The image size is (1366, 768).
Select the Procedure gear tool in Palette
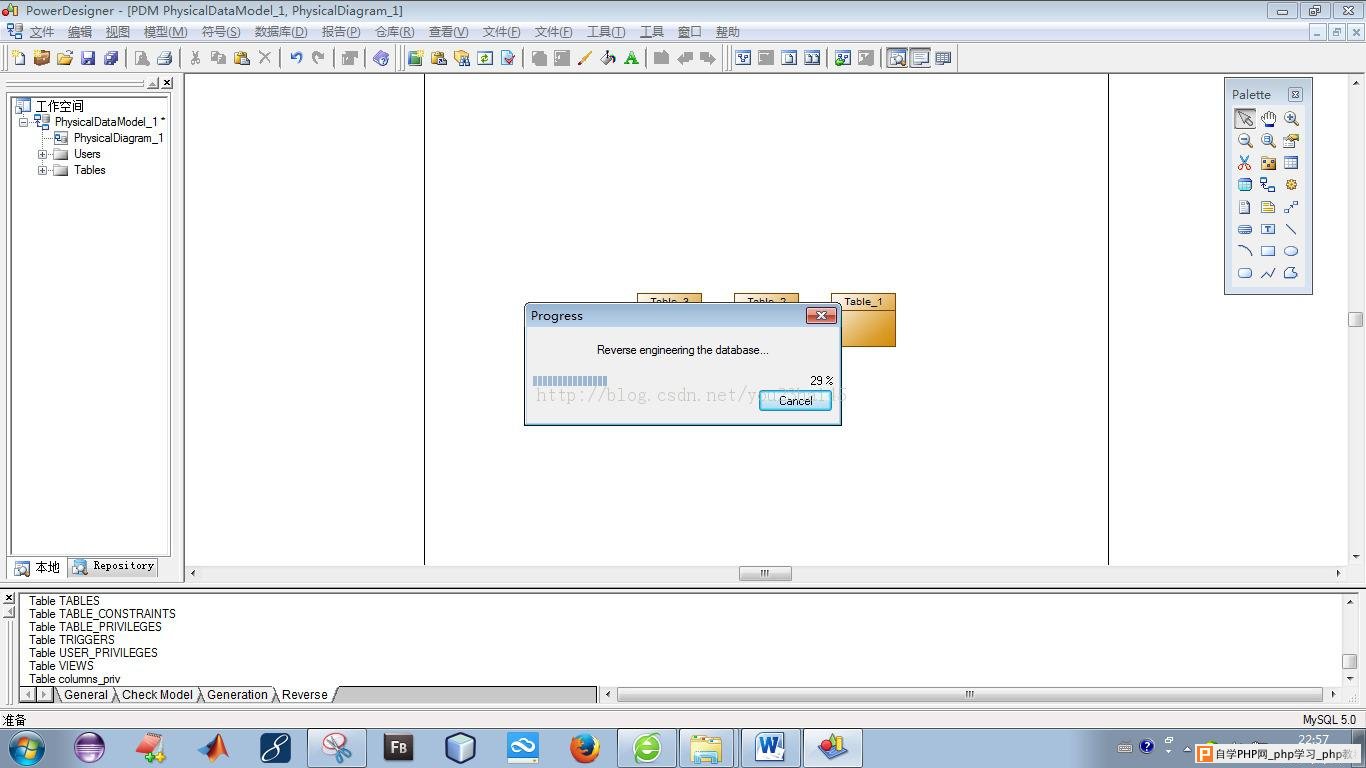(1291, 185)
